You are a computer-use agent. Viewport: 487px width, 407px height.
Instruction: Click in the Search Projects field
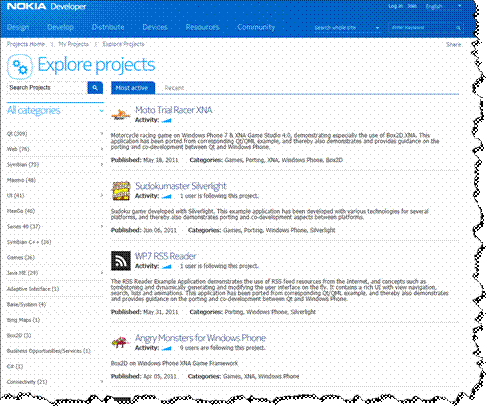pyautogui.click(x=47, y=88)
